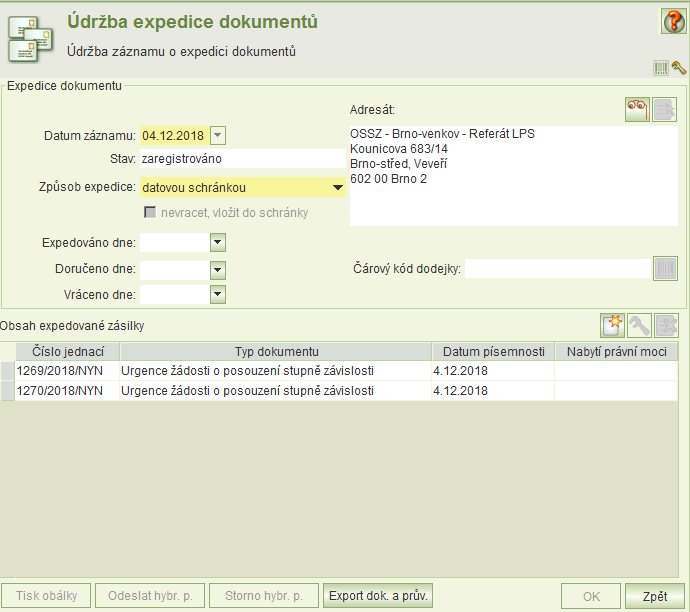Sort by the Číslo jednací column header
The height and width of the screenshot is (612, 690).
68,351
